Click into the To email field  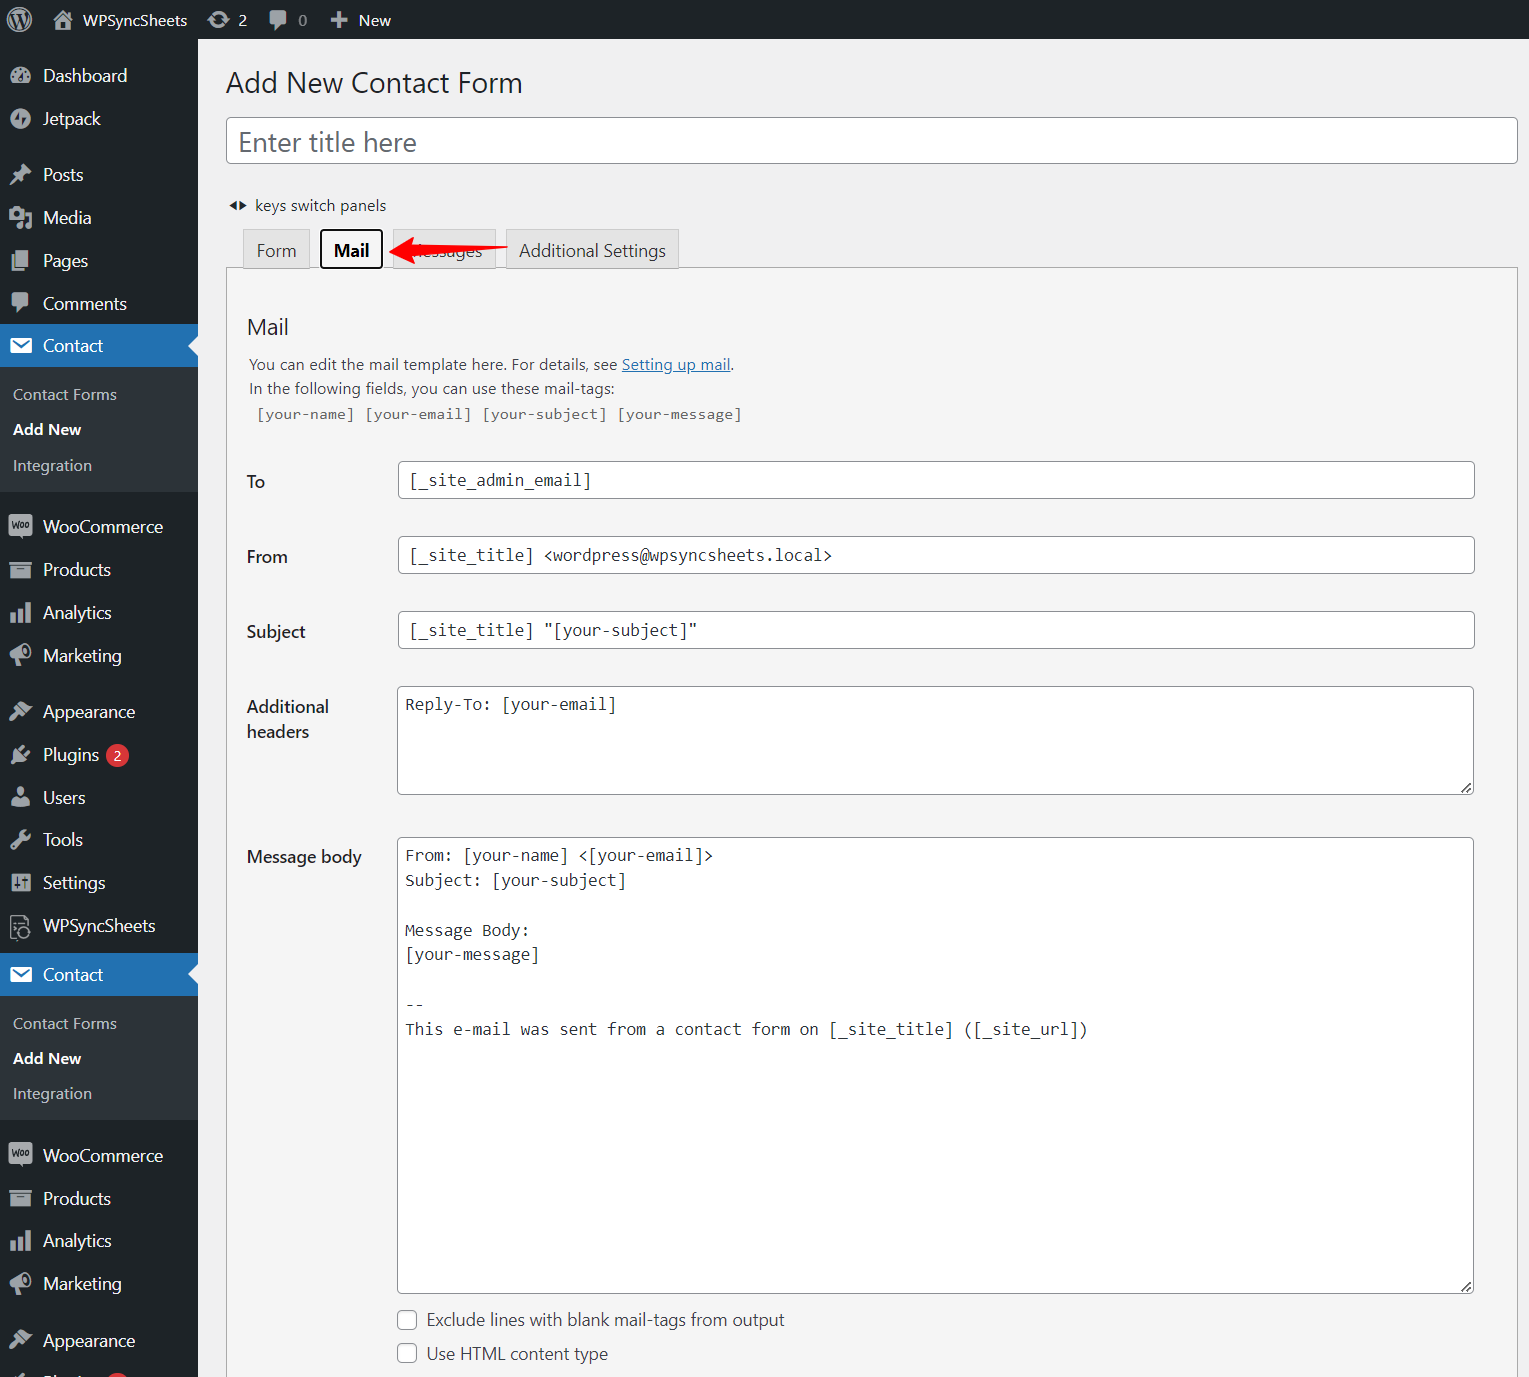(935, 480)
